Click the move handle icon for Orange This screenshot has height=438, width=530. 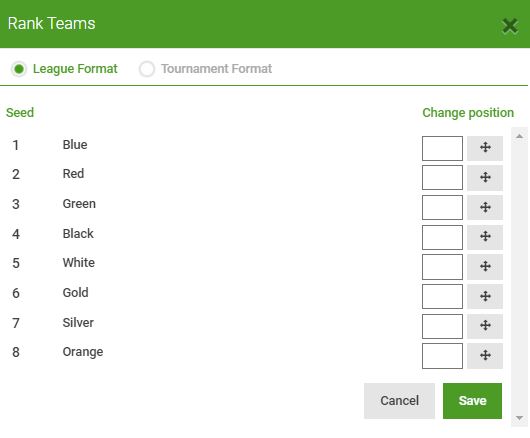(x=485, y=356)
